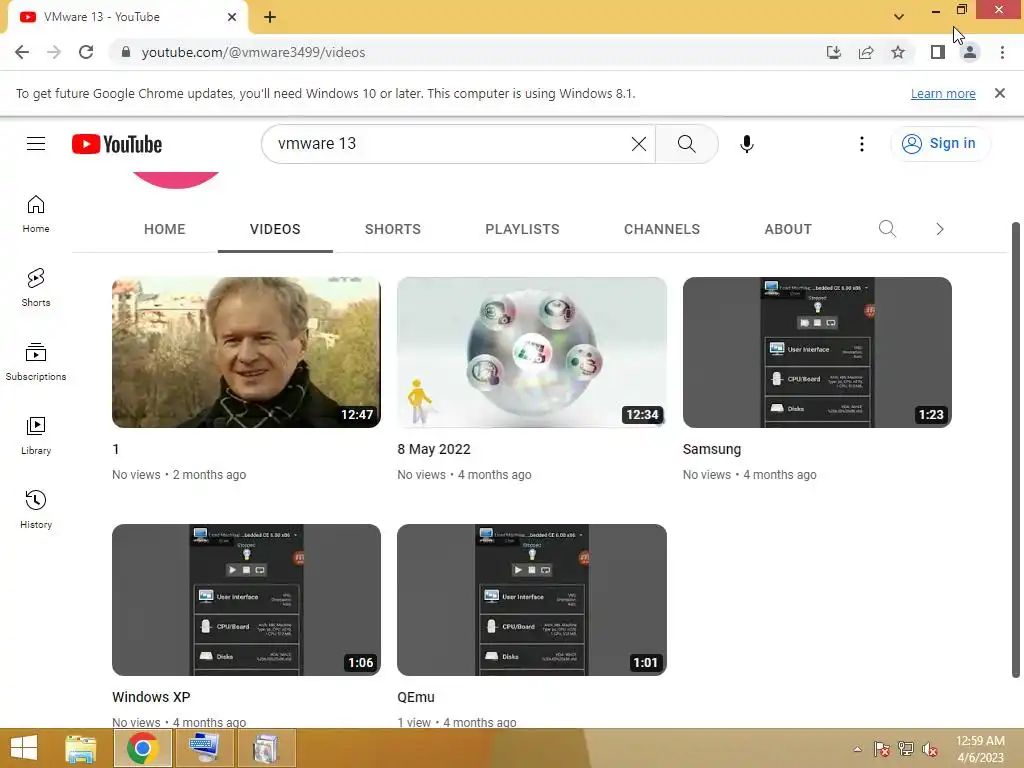Go to Home in the sidebar
The image size is (1024, 768).
click(x=36, y=214)
